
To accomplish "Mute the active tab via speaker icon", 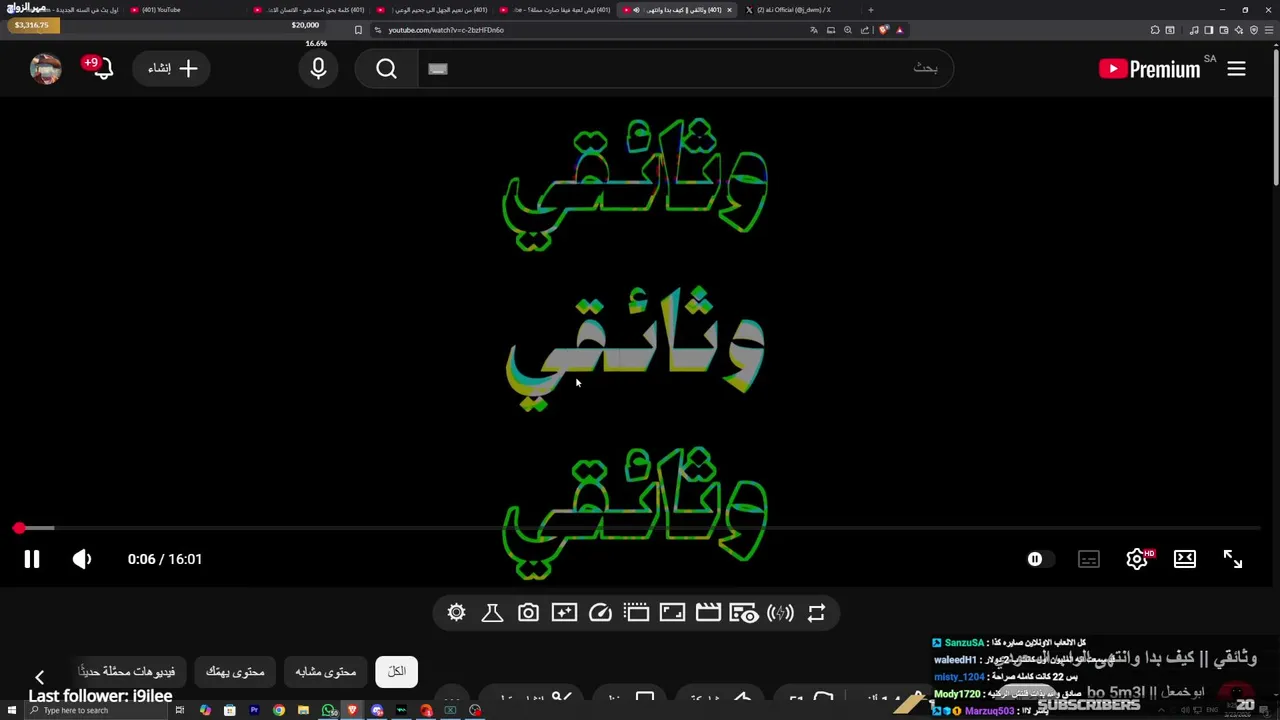I will (x=636, y=10).
